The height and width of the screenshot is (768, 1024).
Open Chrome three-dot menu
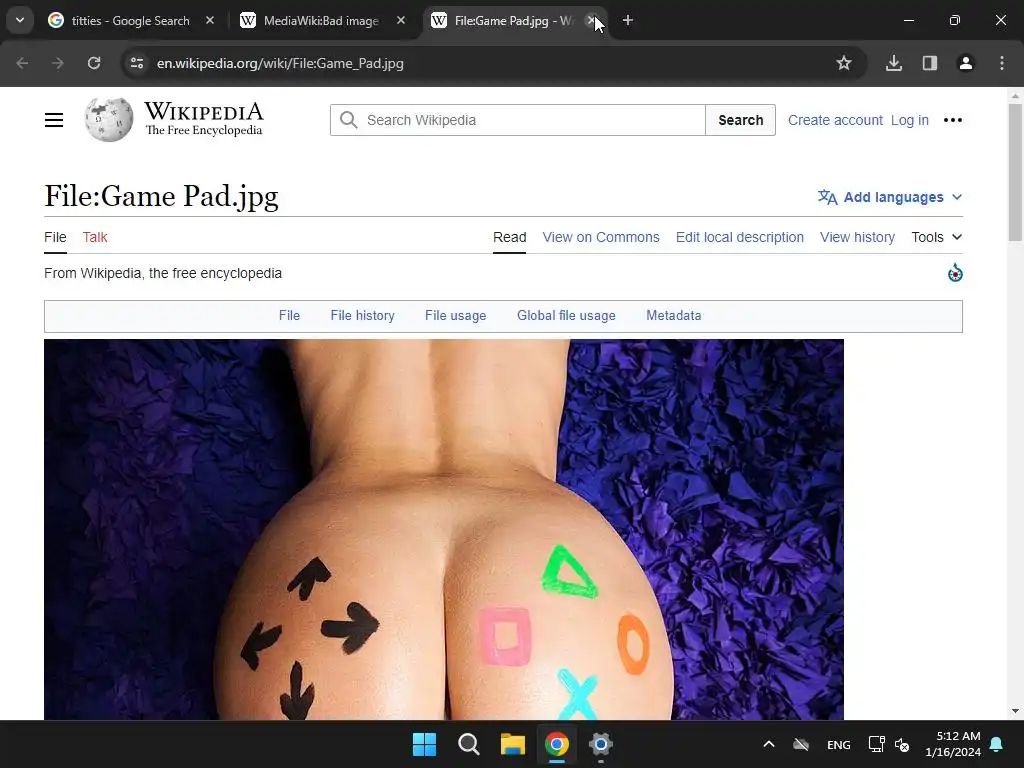[x=1001, y=63]
